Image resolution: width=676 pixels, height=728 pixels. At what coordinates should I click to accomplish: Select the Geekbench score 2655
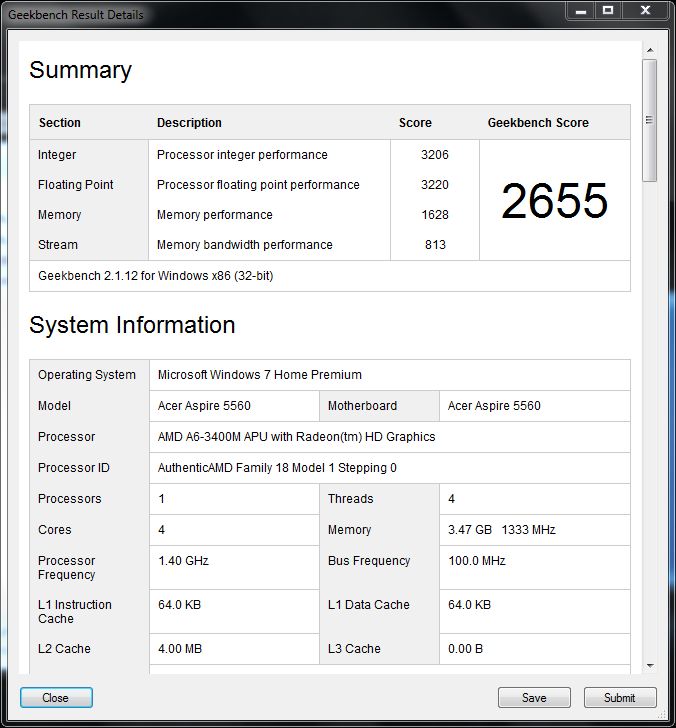coord(554,201)
